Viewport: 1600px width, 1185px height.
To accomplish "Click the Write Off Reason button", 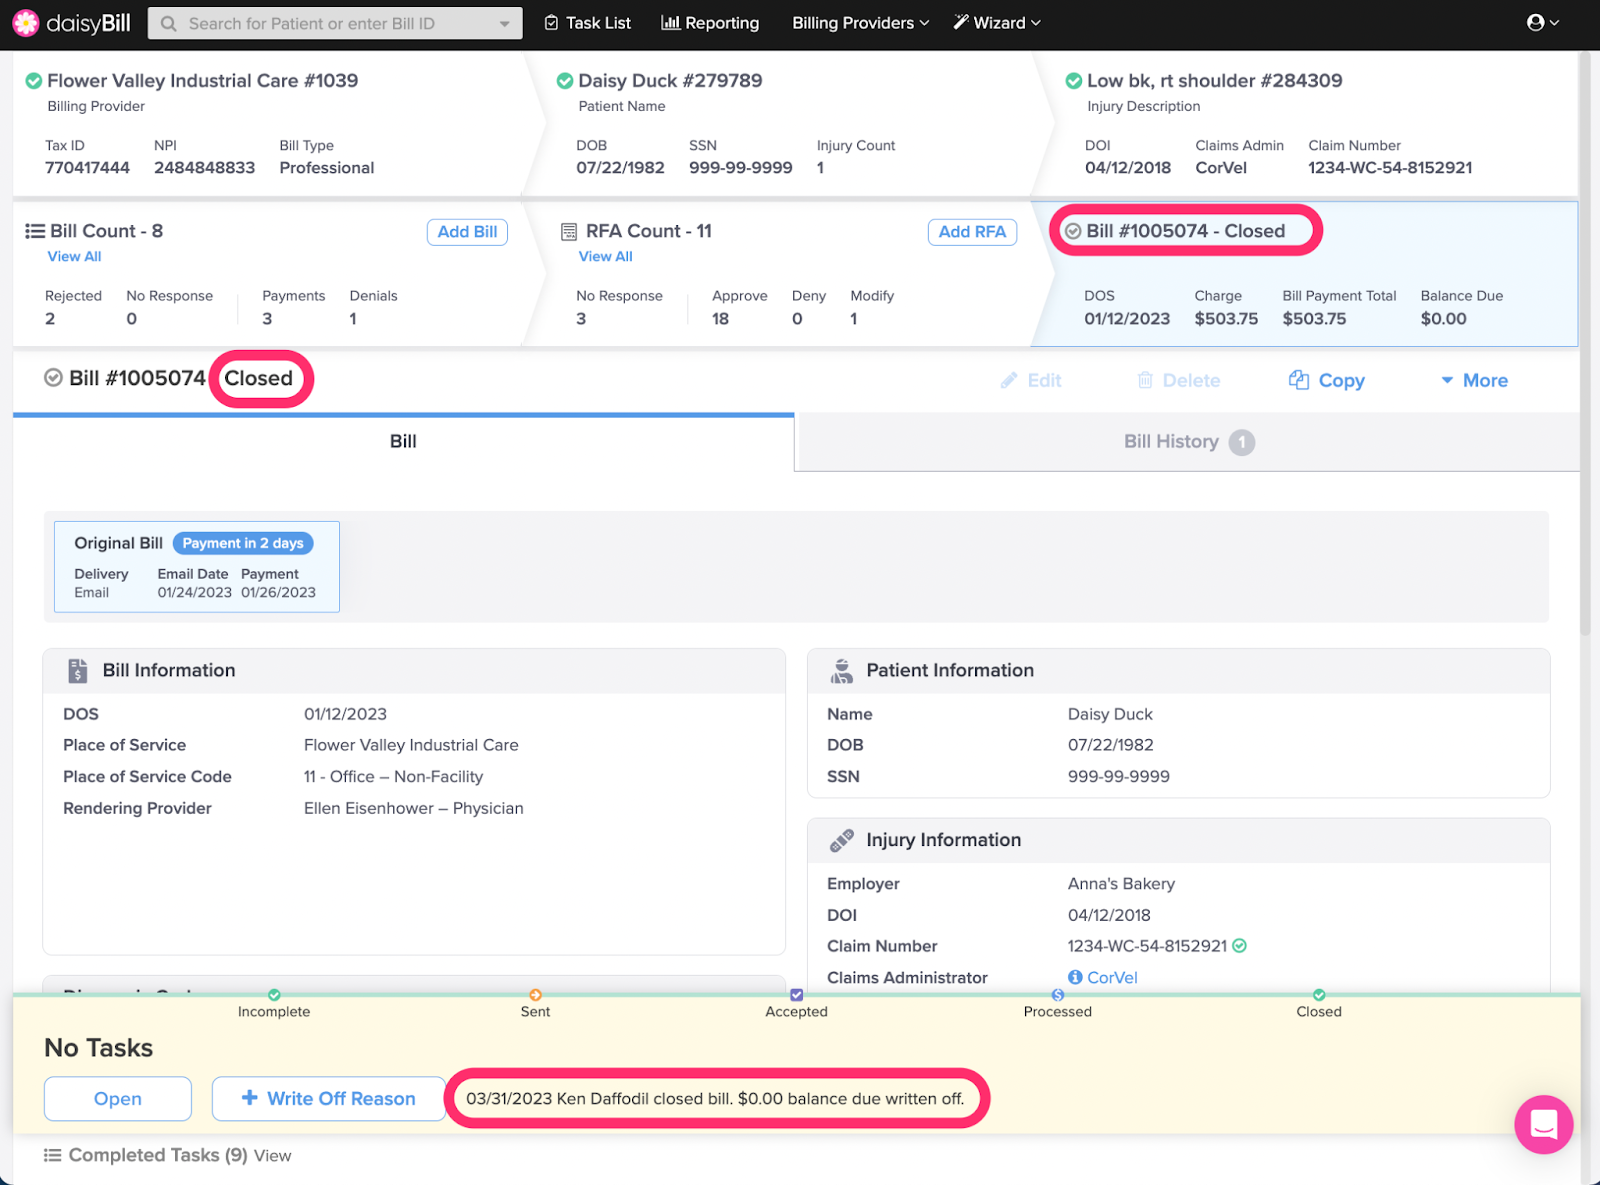I will tap(328, 1099).
